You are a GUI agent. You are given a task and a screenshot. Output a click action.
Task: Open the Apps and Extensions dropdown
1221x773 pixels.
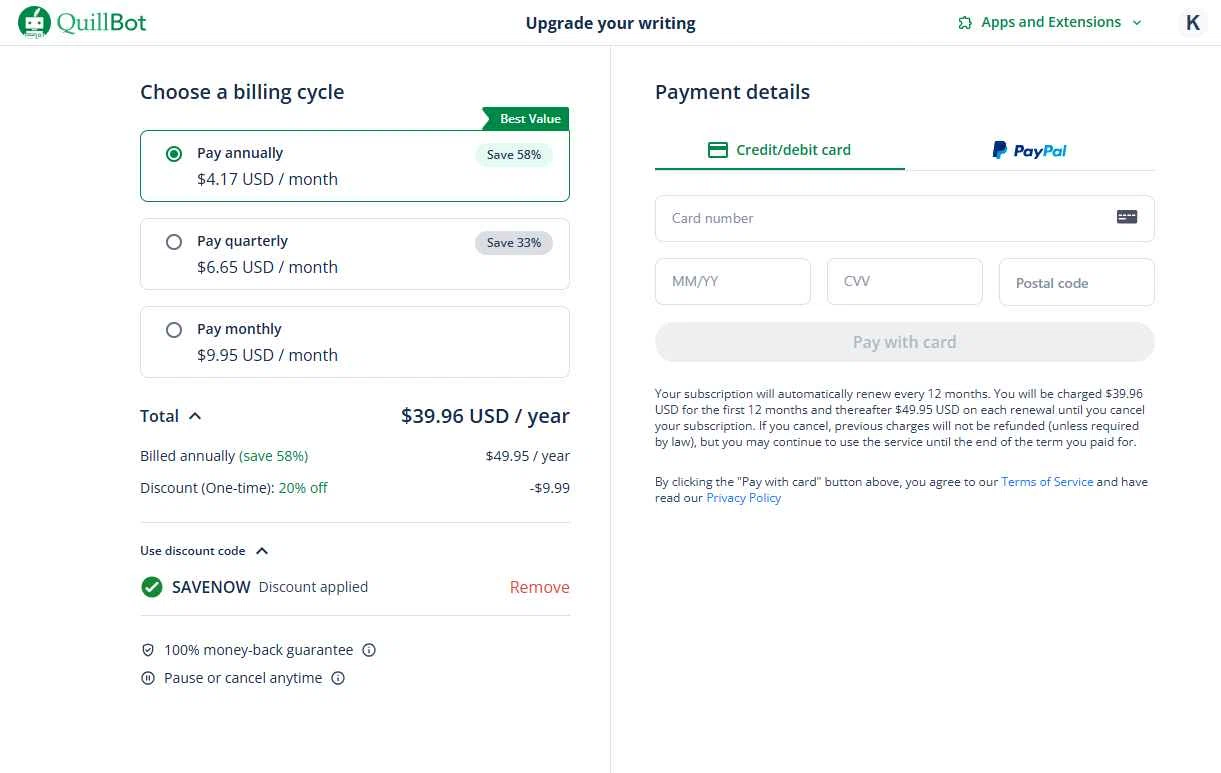(1050, 22)
